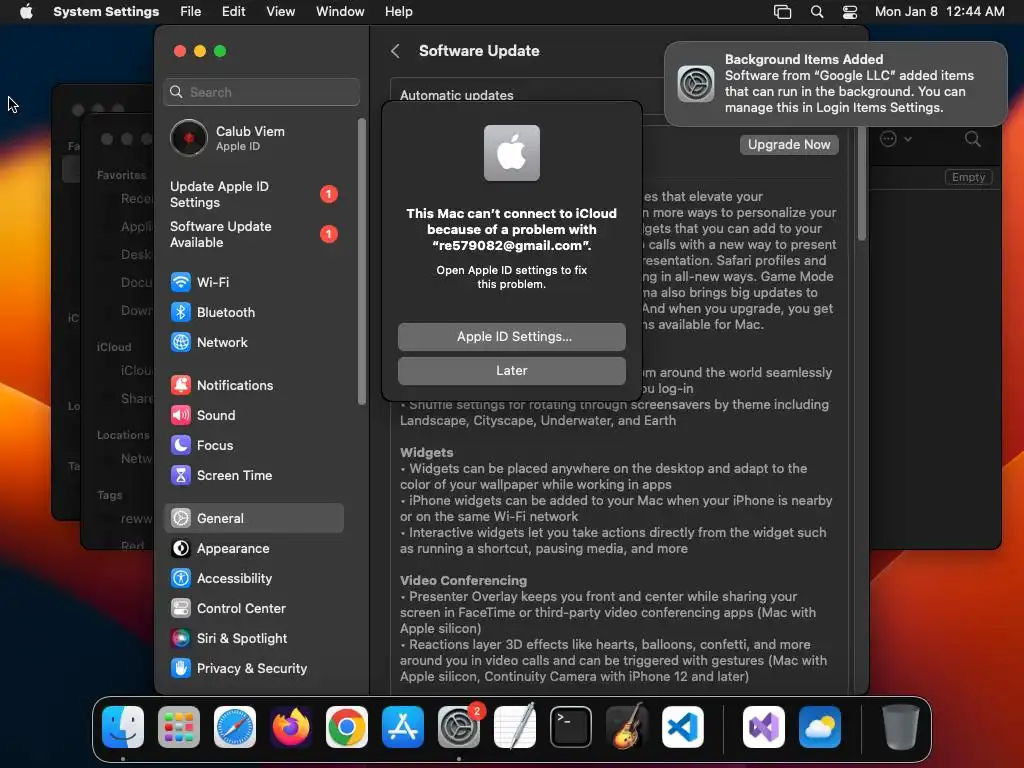The height and width of the screenshot is (768, 1024).
Task: Launch Firefox from the Dock
Action: coord(291,727)
